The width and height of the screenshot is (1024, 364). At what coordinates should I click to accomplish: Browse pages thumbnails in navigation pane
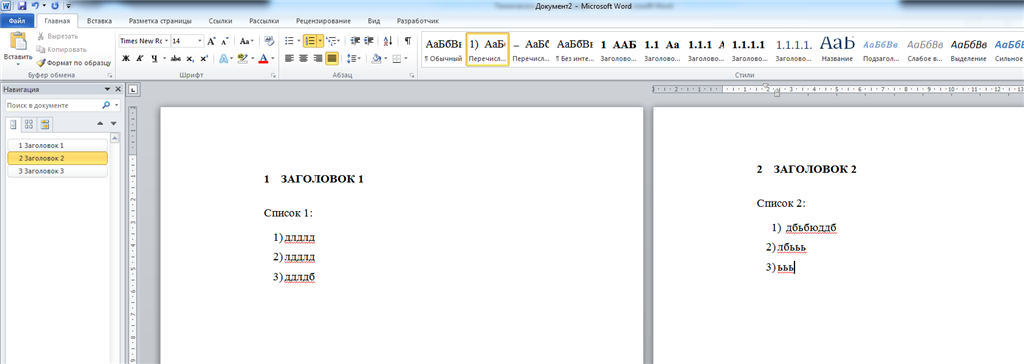29,124
